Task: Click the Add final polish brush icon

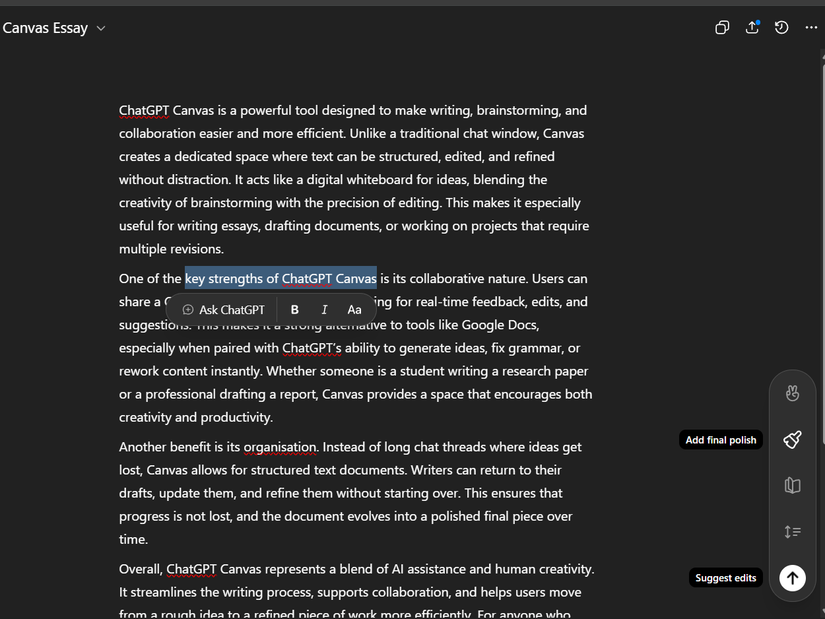Action: [792, 440]
